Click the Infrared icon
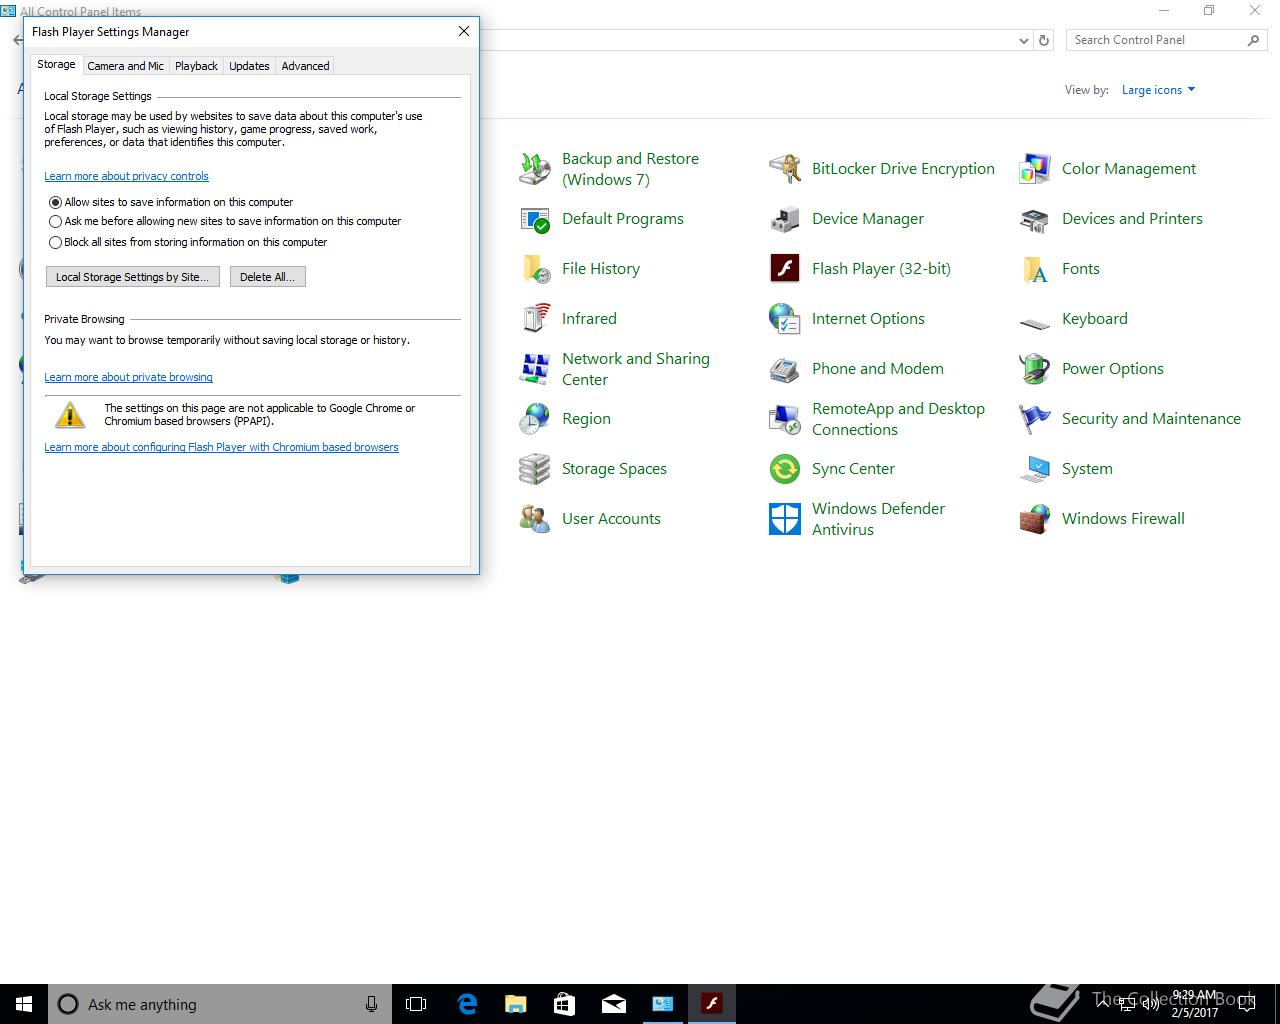The image size is (1280, 1024). pos(535,319)
